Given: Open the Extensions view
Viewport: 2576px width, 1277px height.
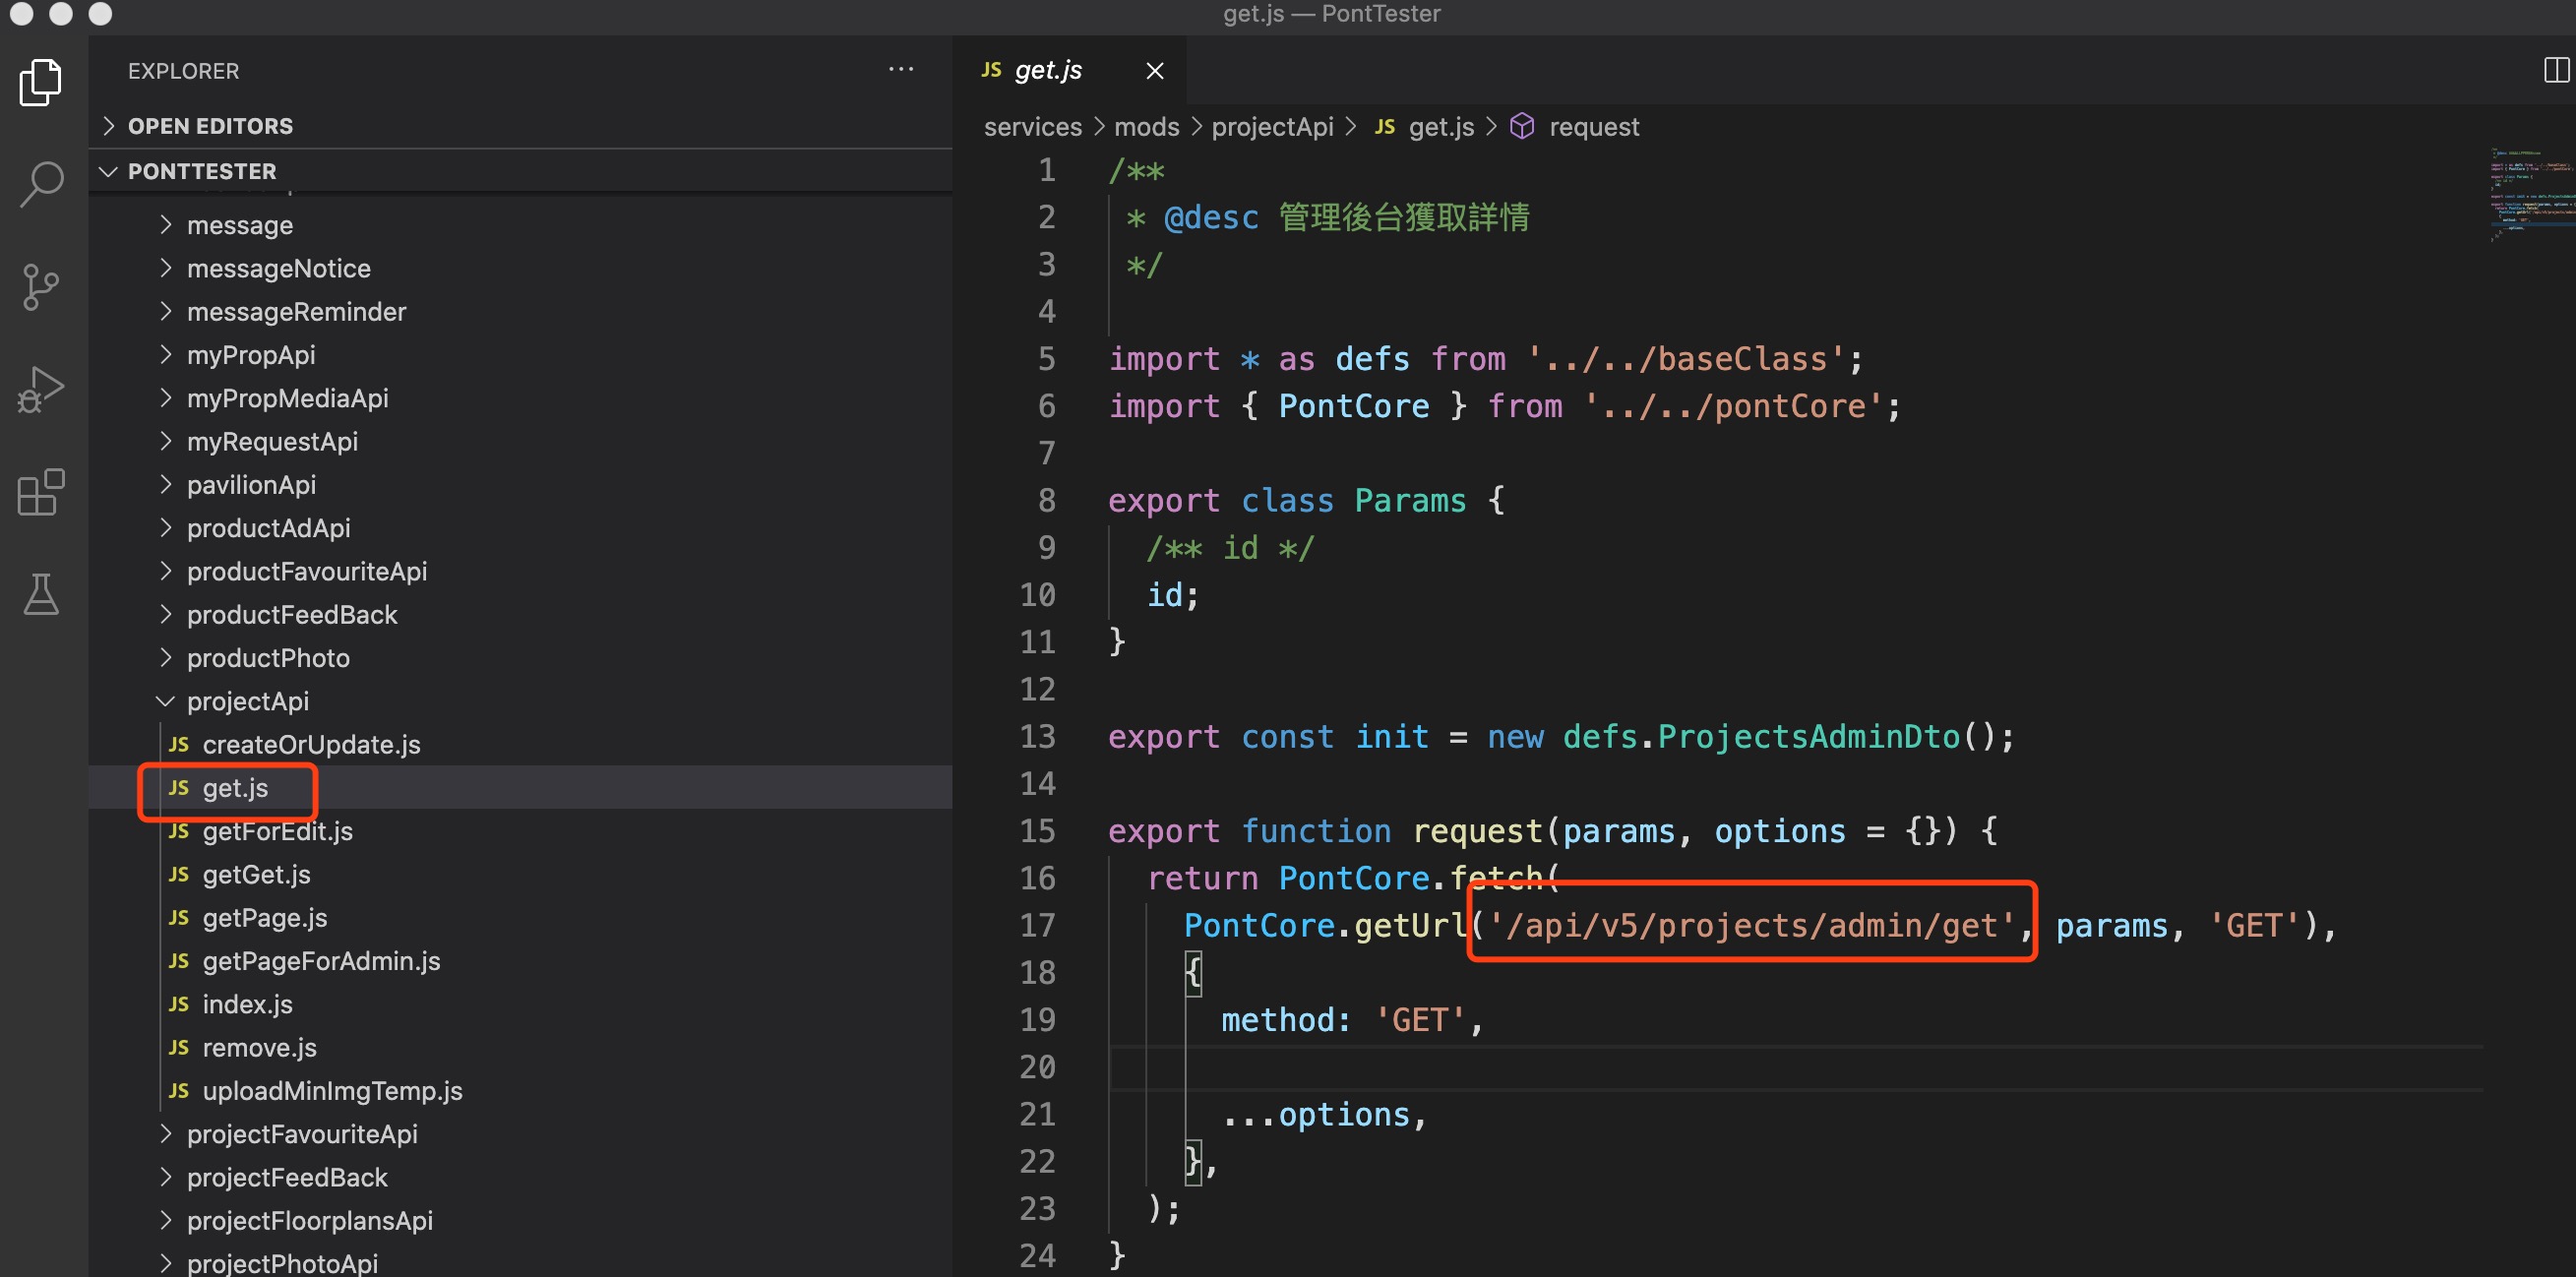Looking at the screenshot, I should point(40,492).
